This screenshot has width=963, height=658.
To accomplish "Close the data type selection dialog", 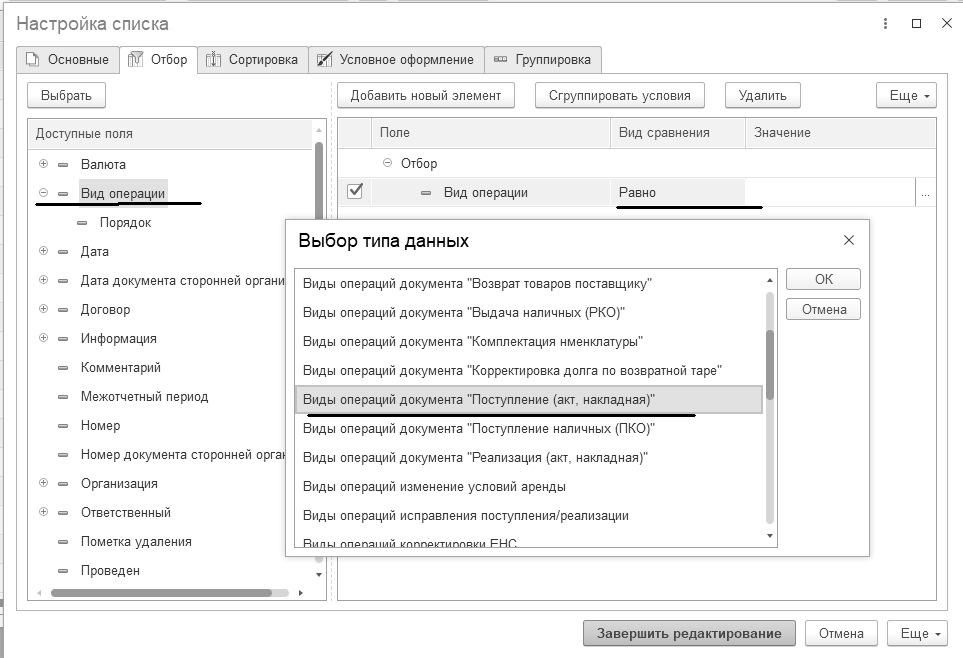I will (849, 240).
